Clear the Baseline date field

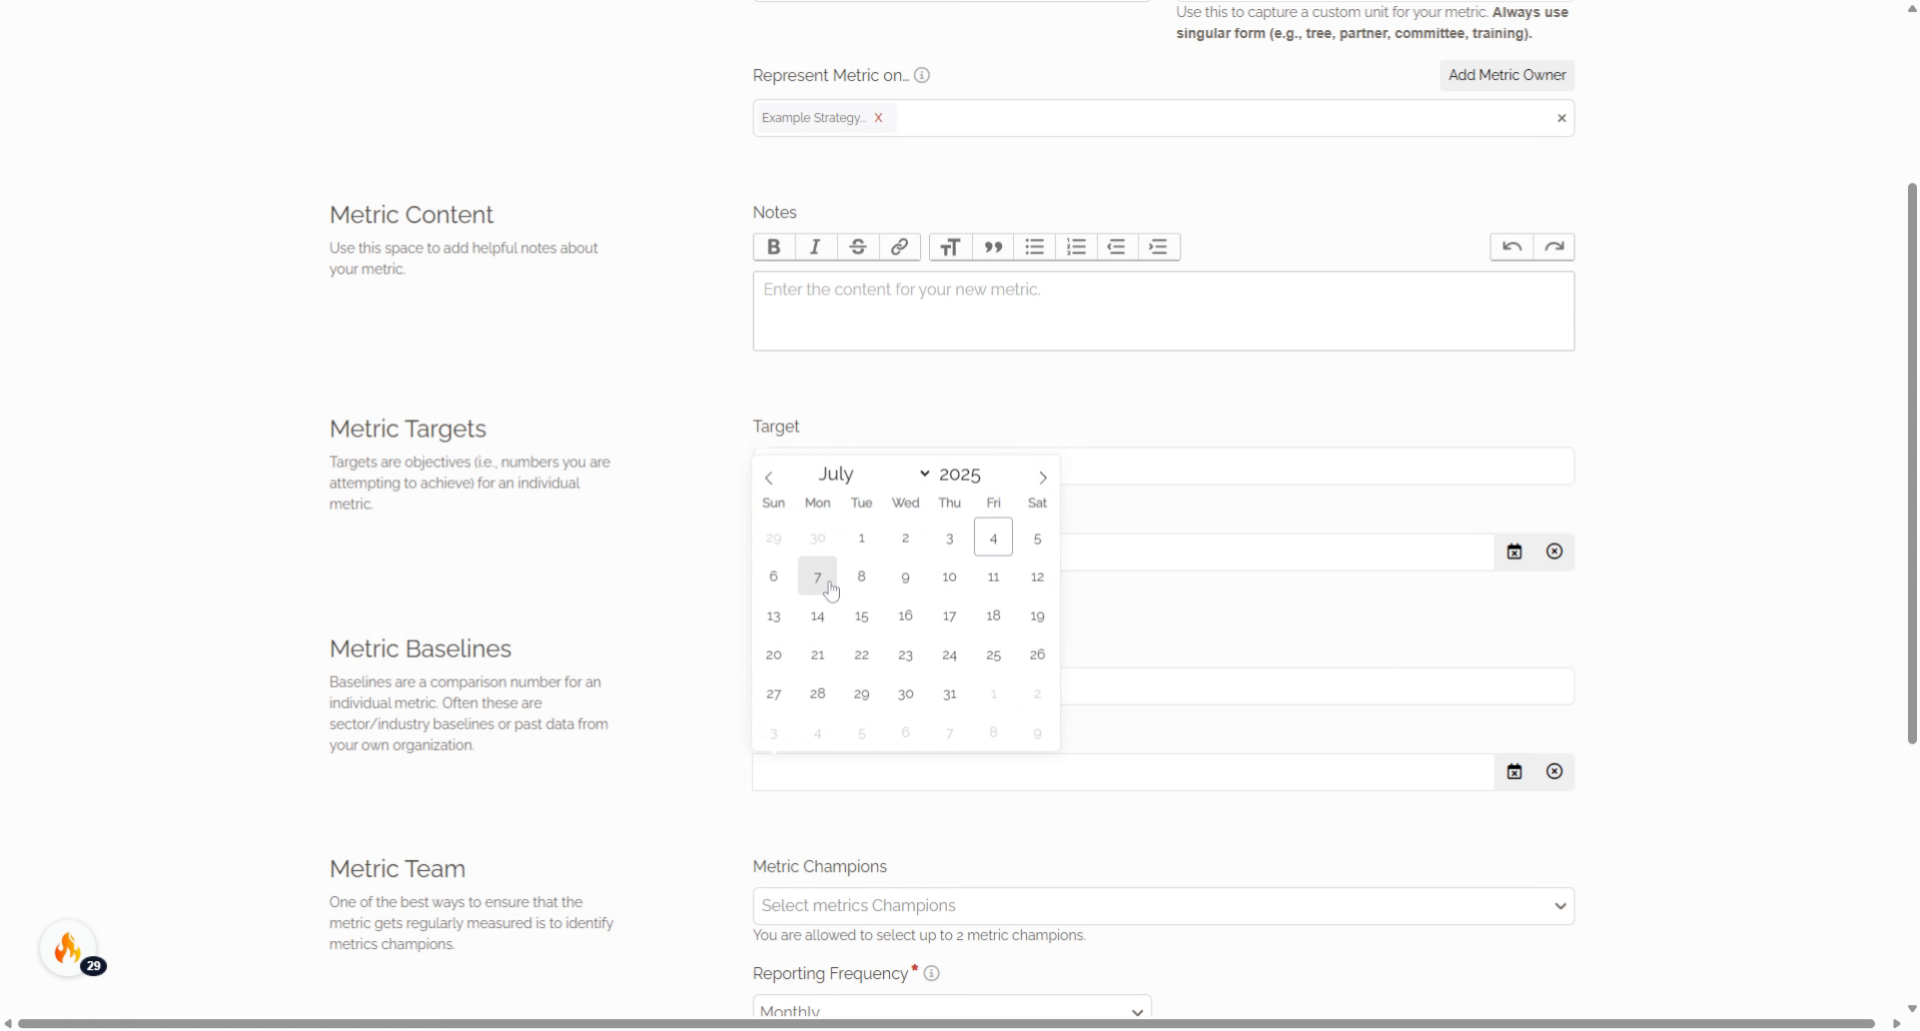(1554, 772)
